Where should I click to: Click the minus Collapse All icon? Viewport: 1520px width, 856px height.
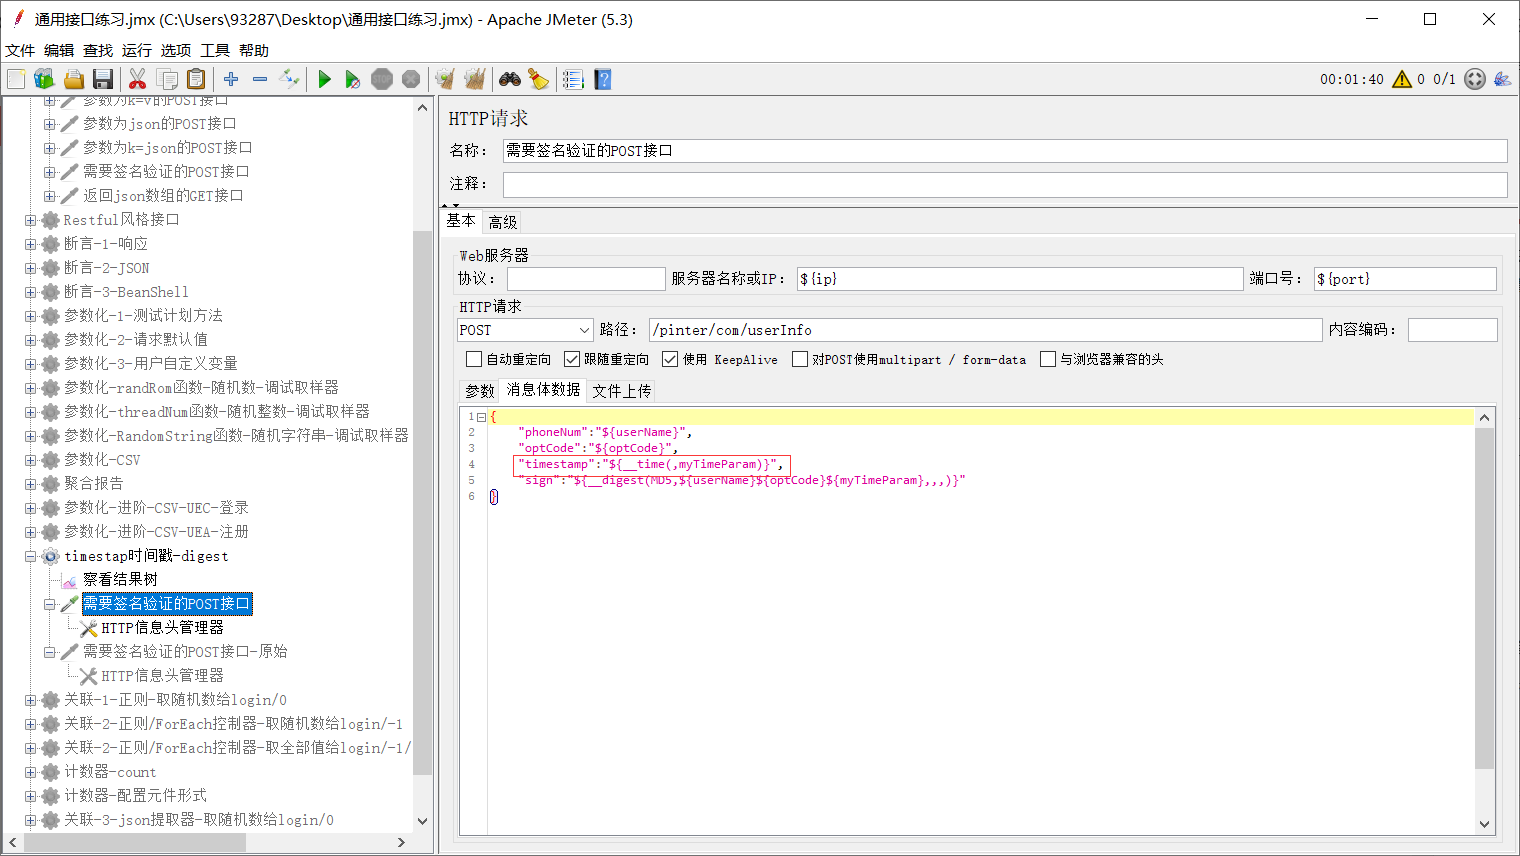(260, 79)
